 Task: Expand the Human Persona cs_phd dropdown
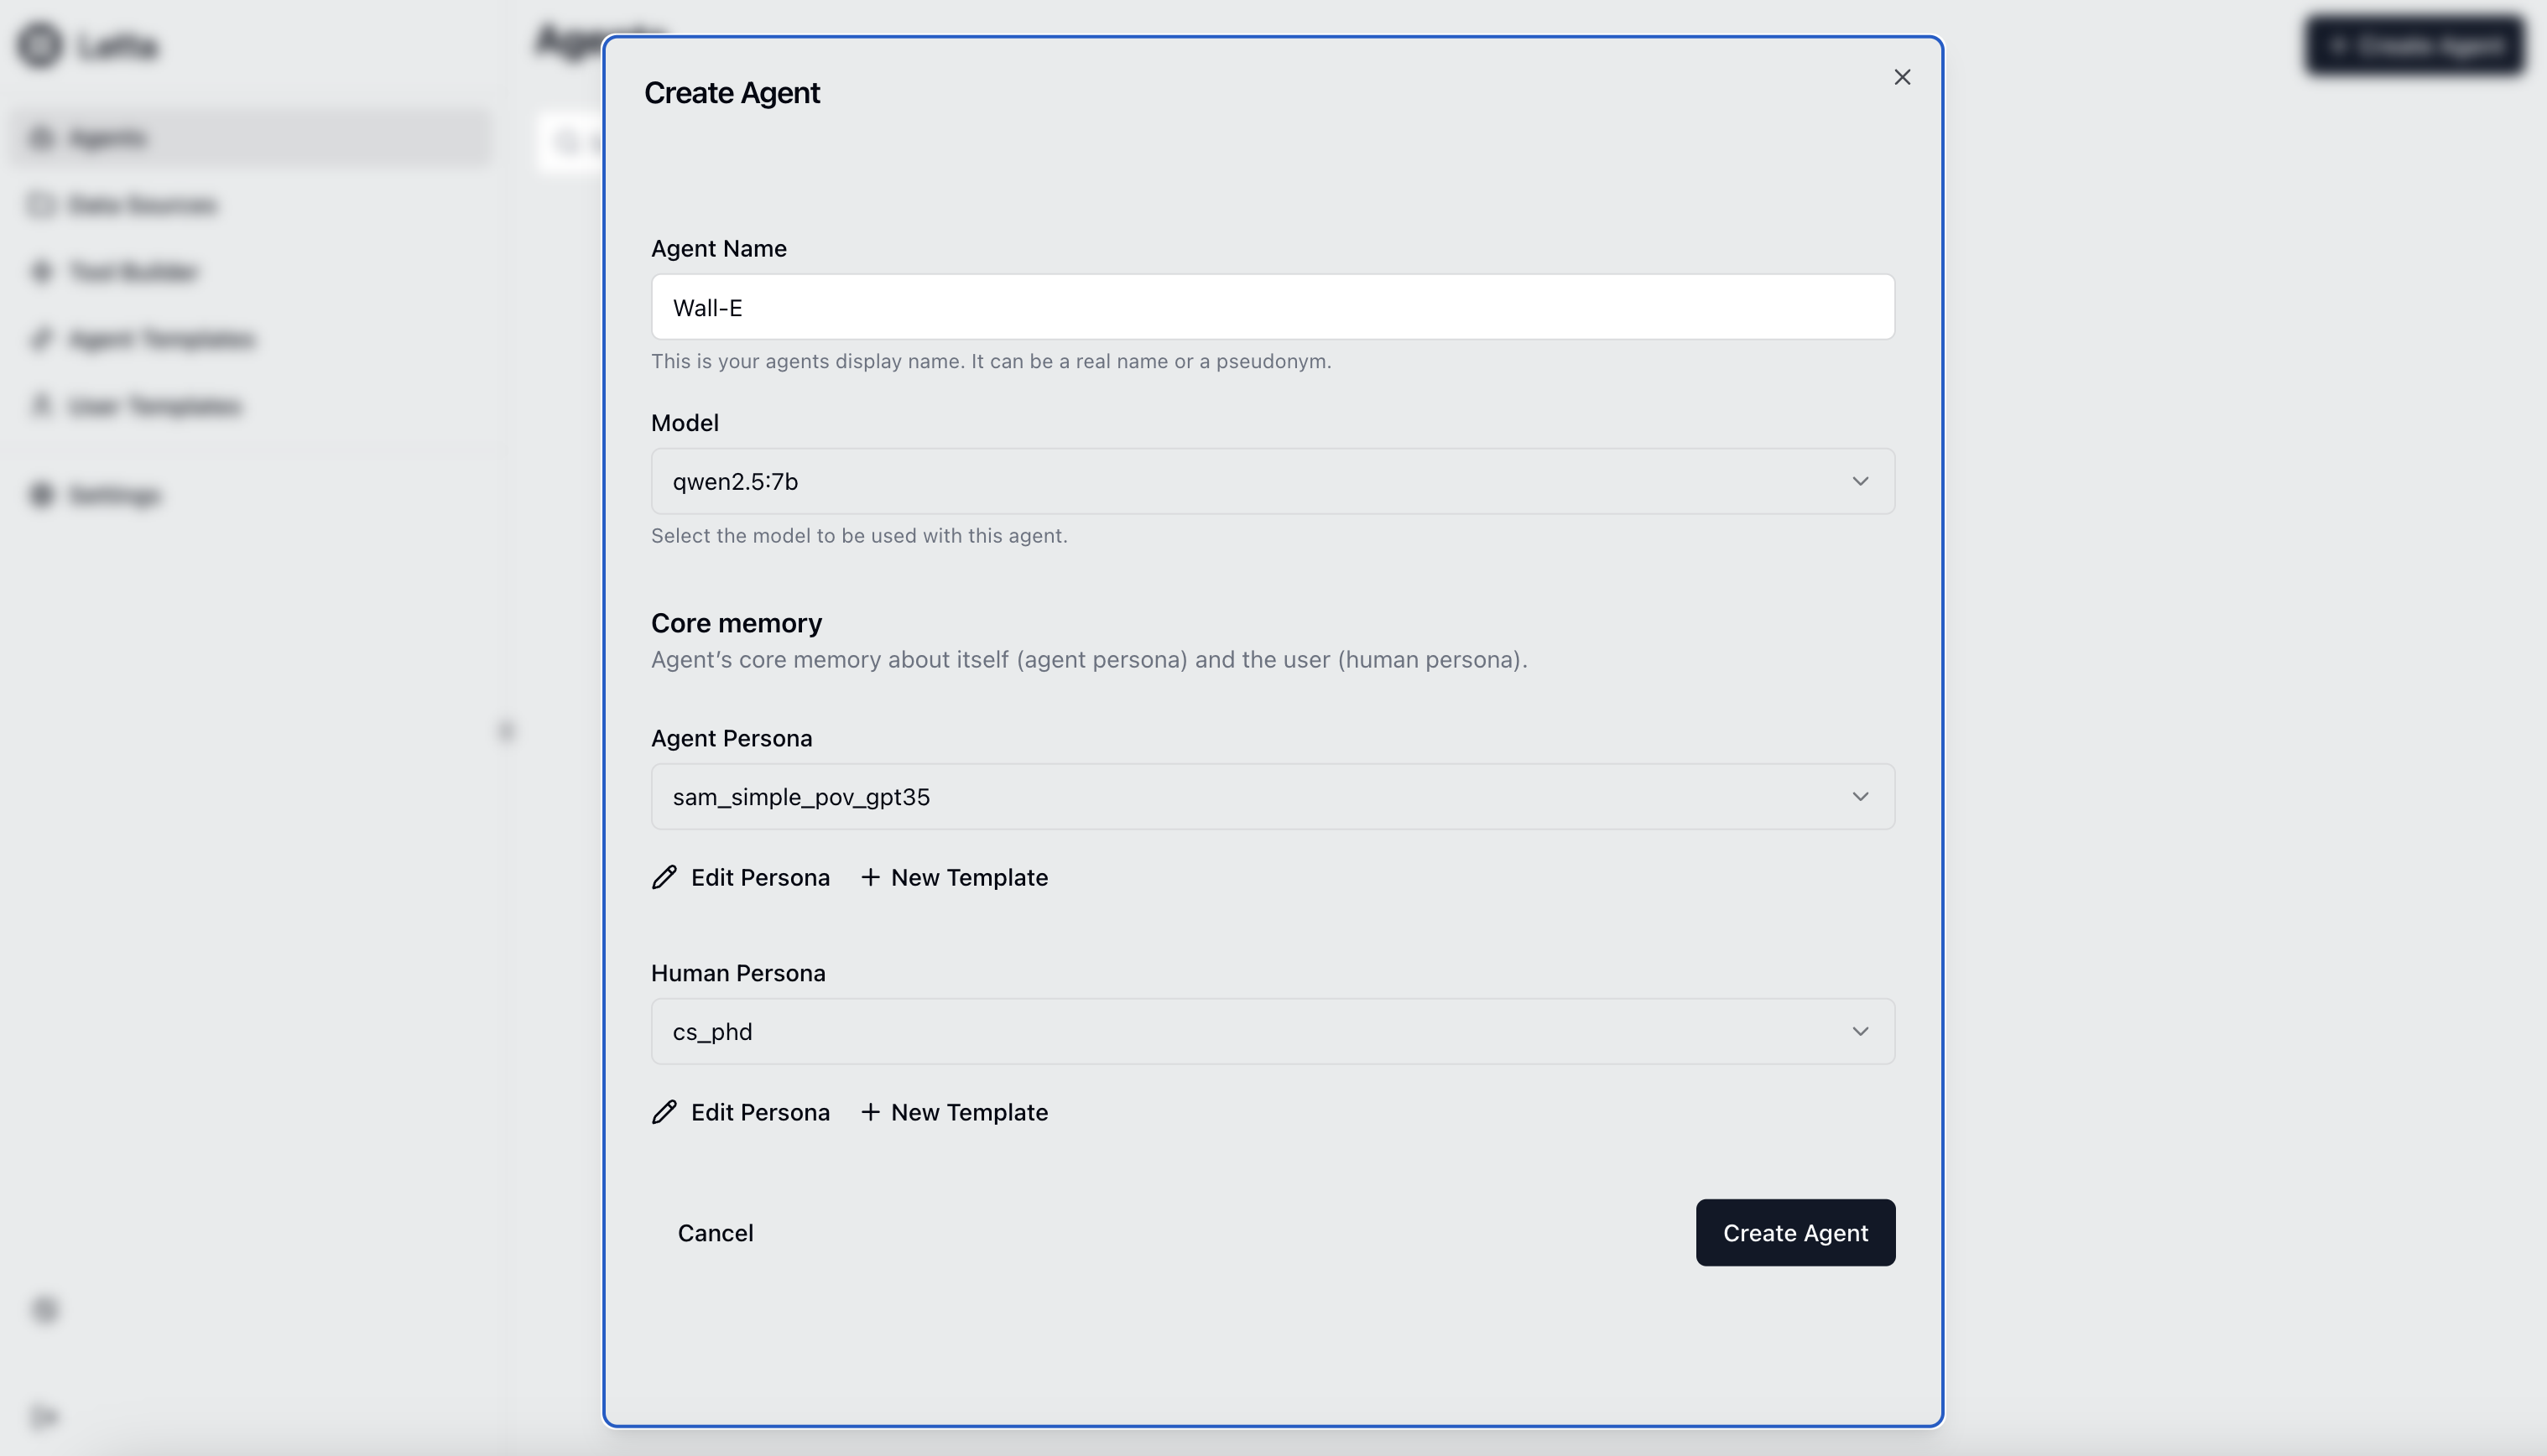(x=1272, y=1031)
